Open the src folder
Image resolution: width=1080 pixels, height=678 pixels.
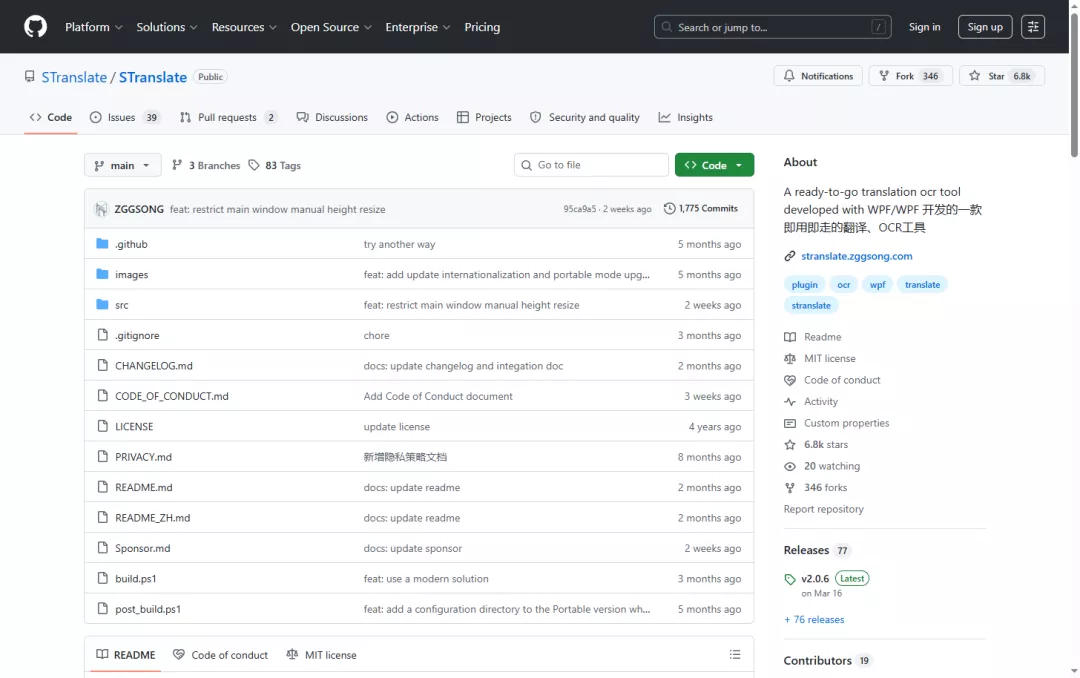click(x=121, y=305)
